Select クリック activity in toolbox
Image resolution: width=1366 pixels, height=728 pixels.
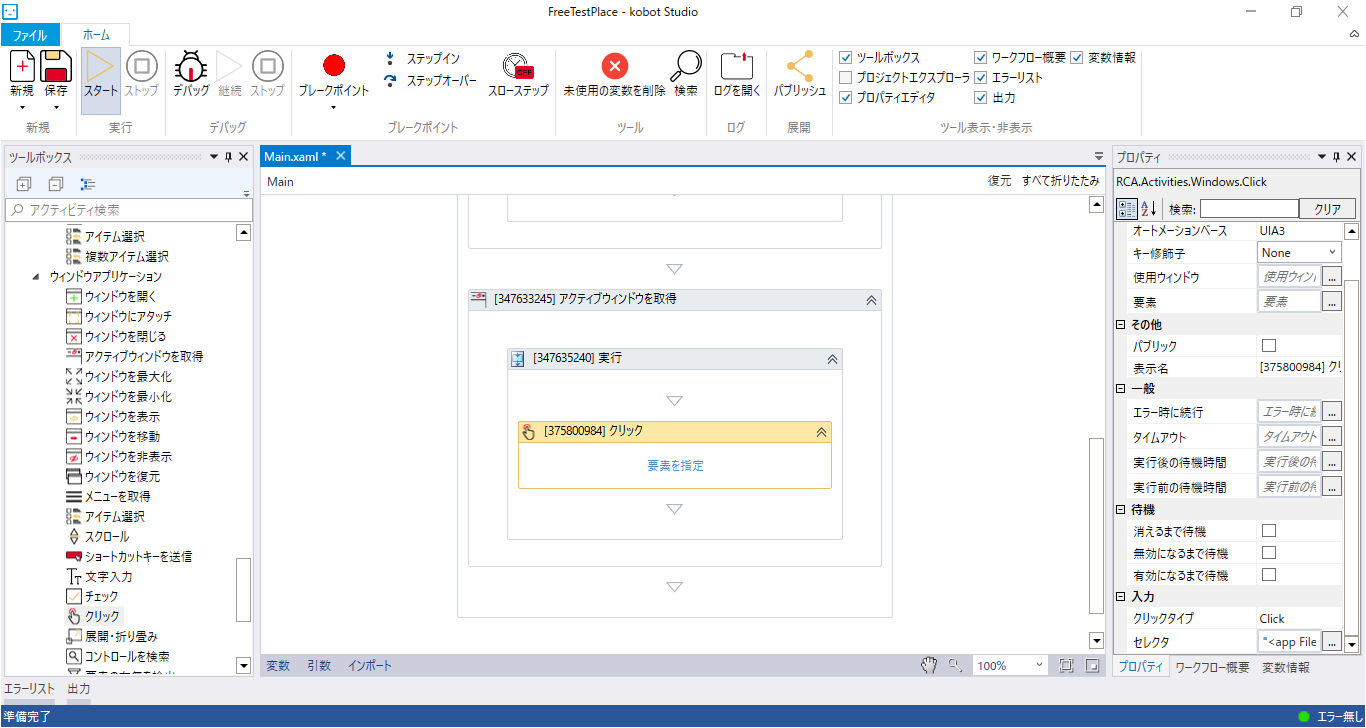tap(93, 616)
